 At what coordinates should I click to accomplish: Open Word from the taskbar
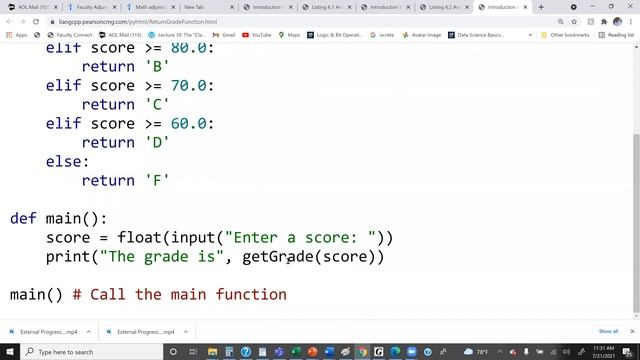pyautogui.click(x=329, y=352)
